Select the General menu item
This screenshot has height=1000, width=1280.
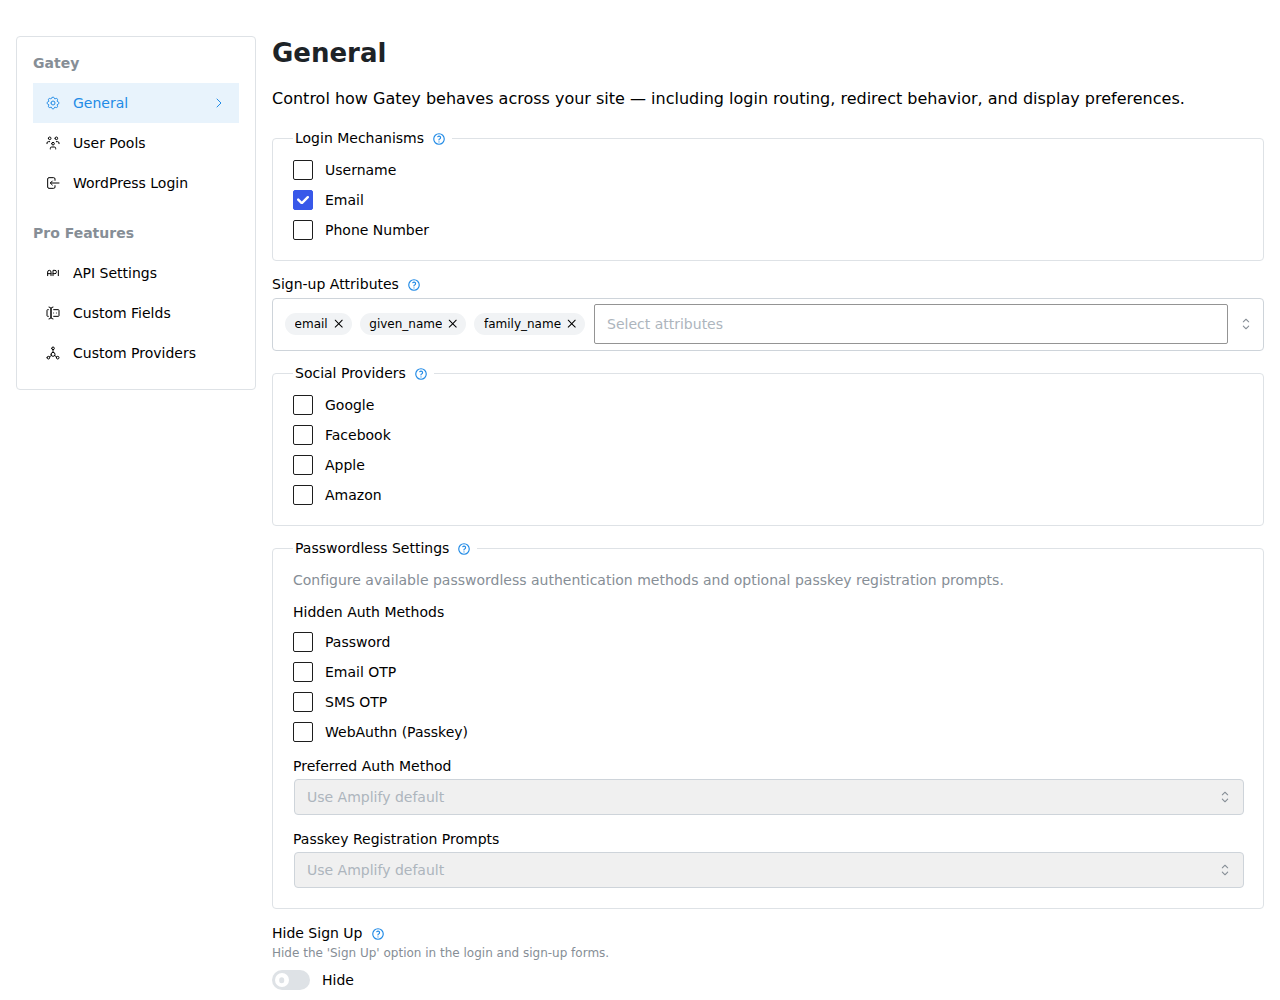coord(136,103)
